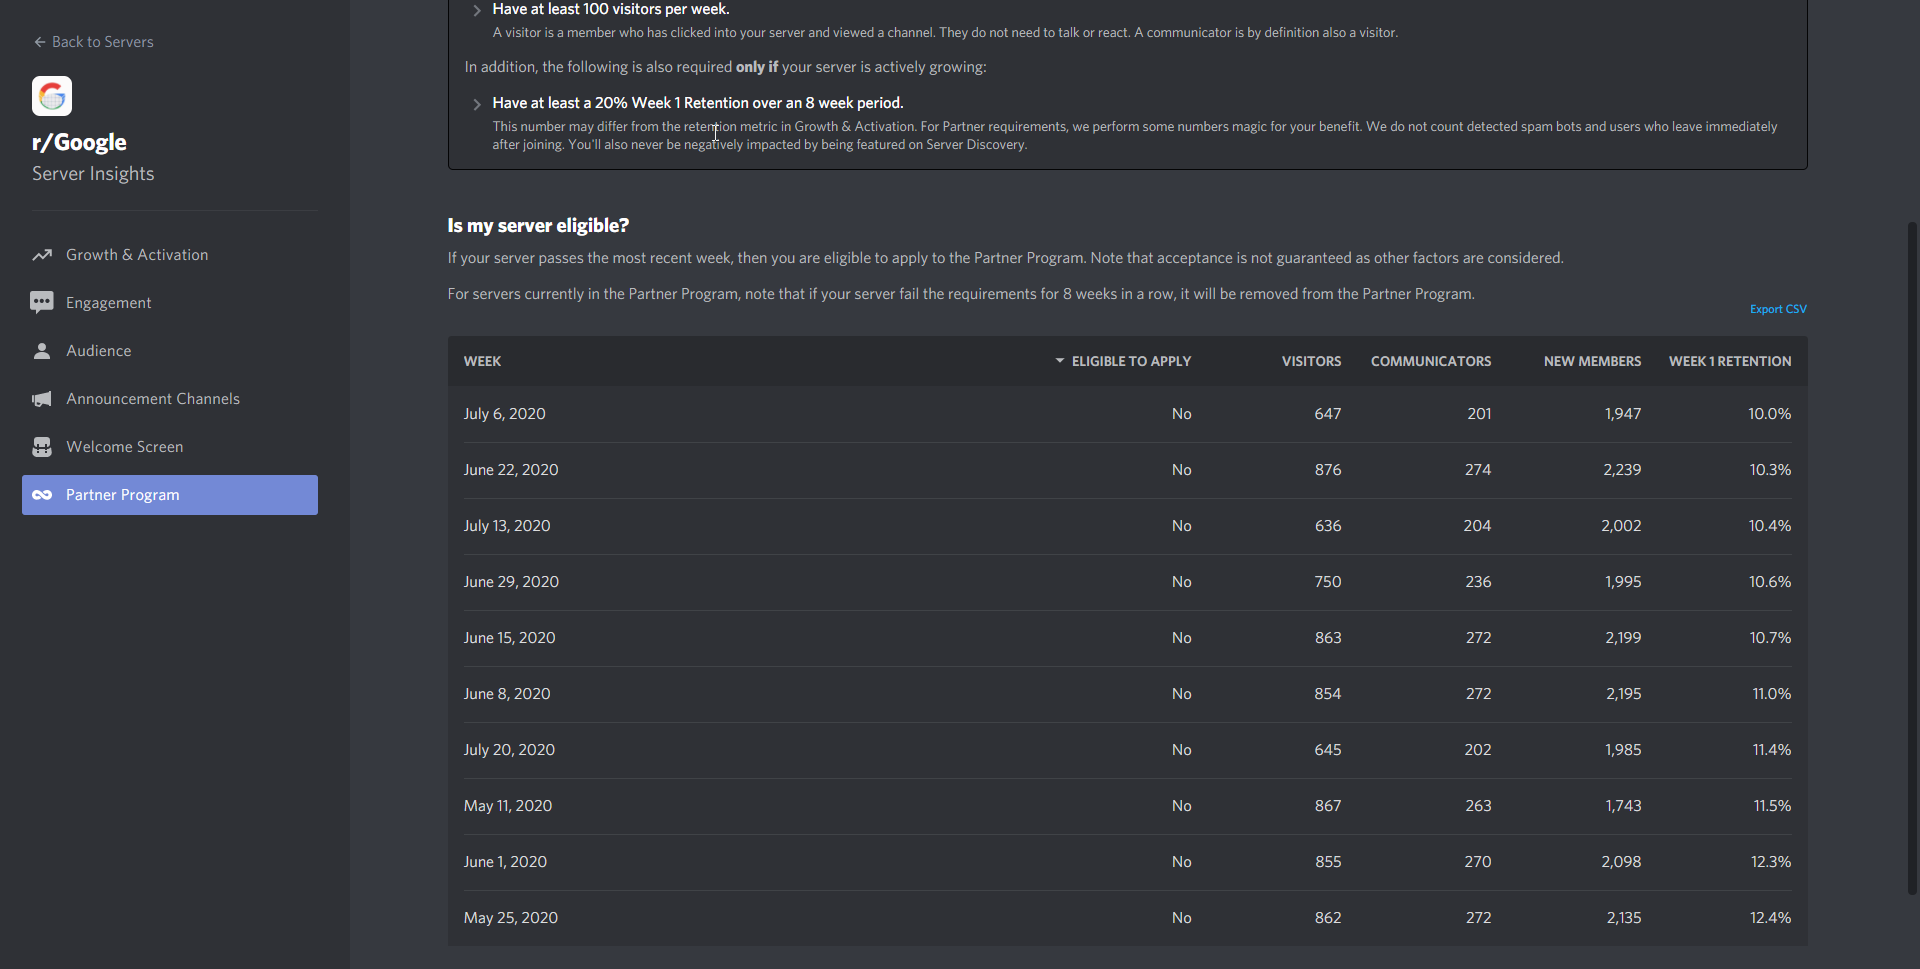Click the Partner Program infinity icon
Image resolution: width=1920 pixels, height=969 pixels.
pyautogui.click(x=42, y=495)
